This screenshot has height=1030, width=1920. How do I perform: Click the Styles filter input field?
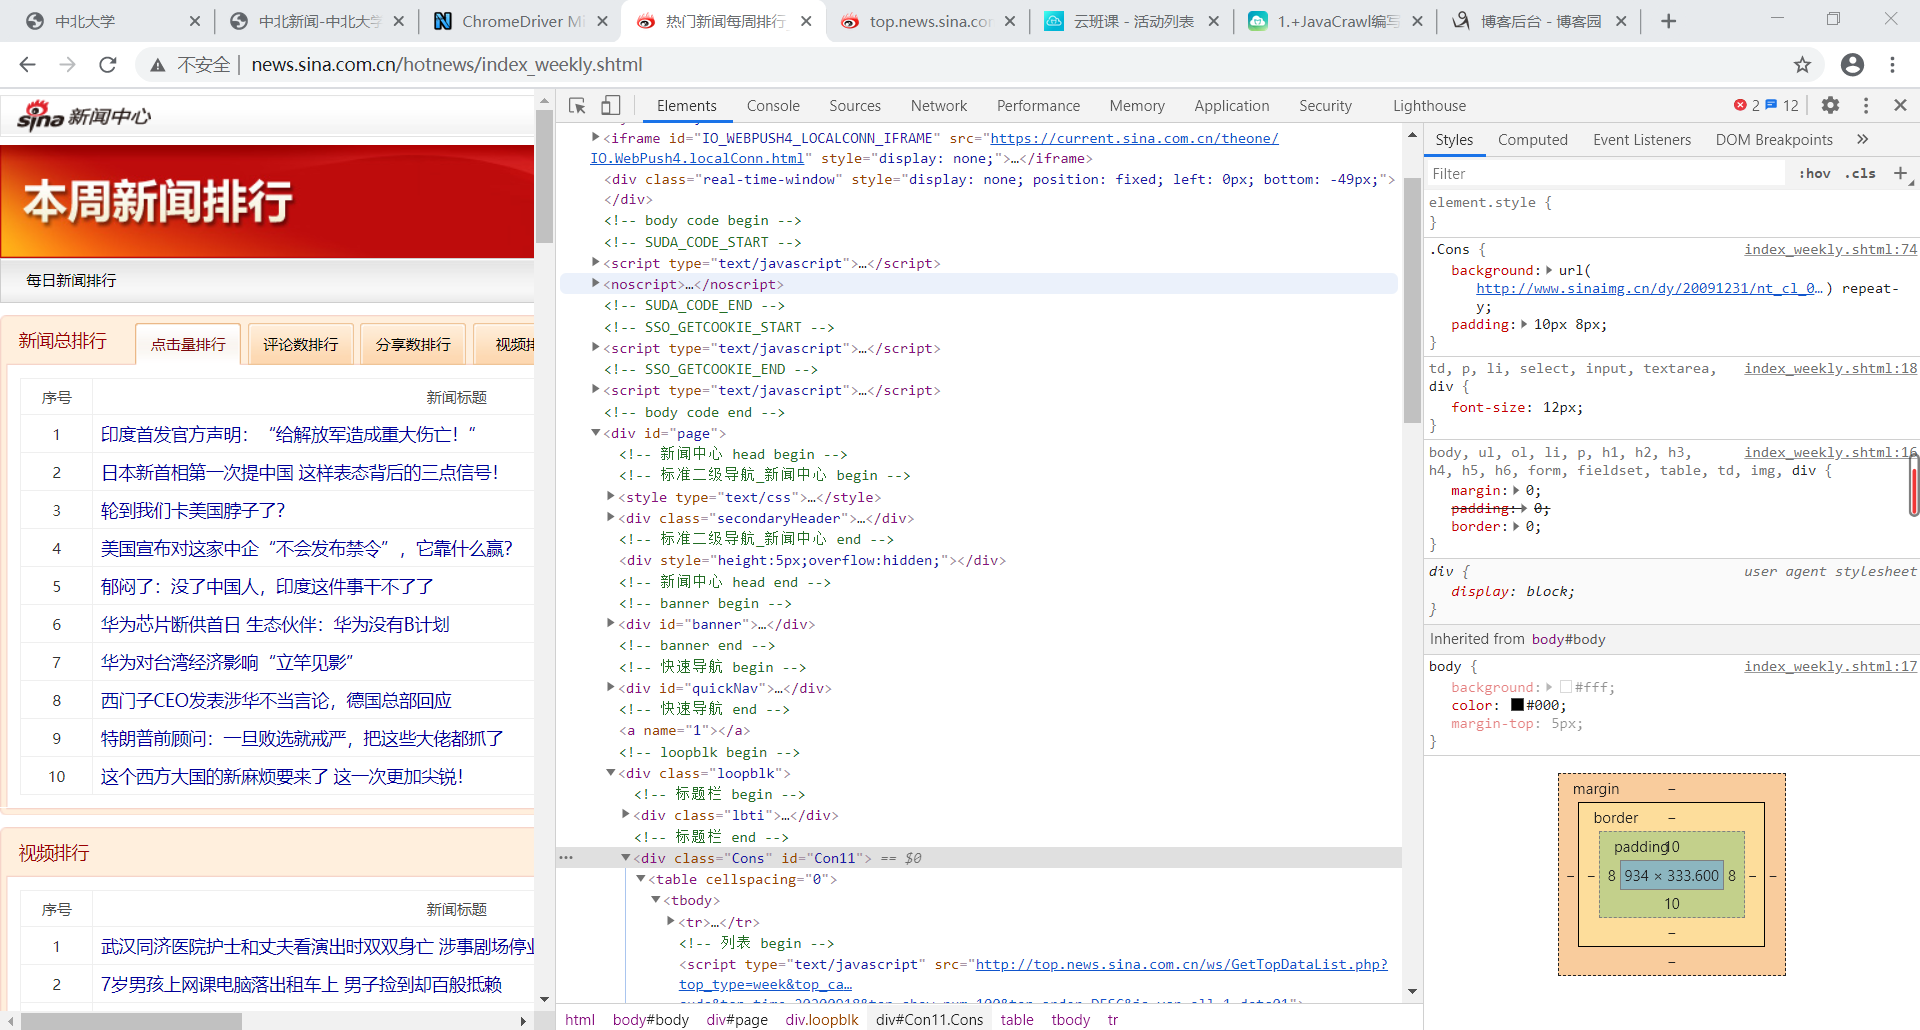1606,173
